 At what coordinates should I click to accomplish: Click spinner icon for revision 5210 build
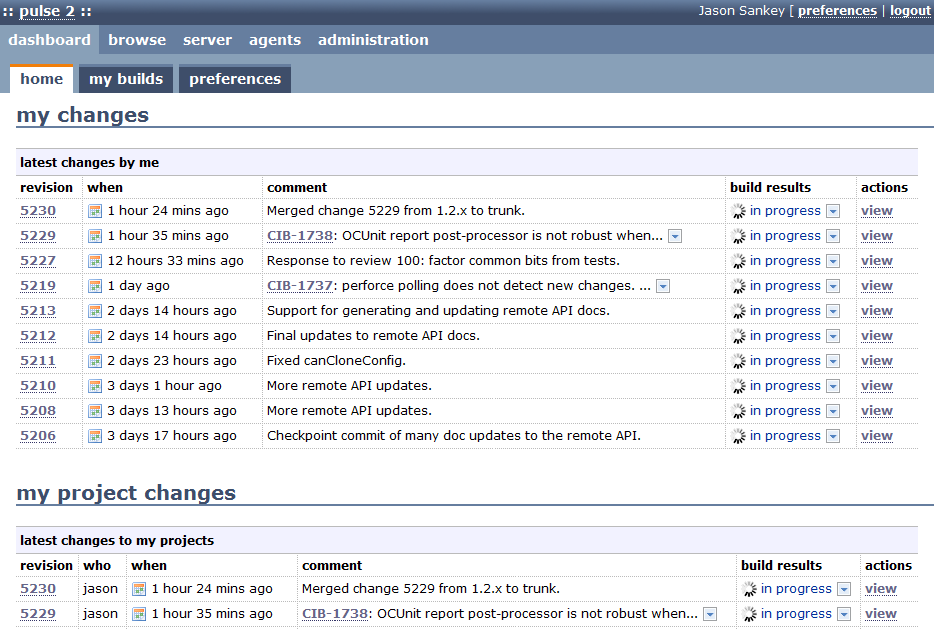coord(738,386)
